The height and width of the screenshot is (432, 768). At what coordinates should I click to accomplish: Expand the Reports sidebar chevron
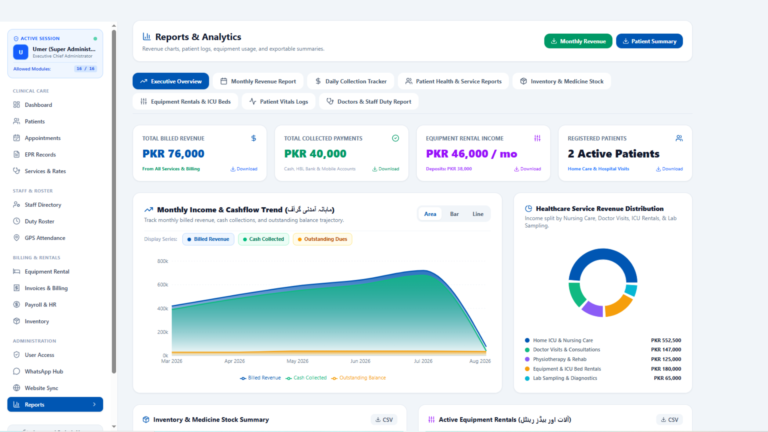click(95, 405)
